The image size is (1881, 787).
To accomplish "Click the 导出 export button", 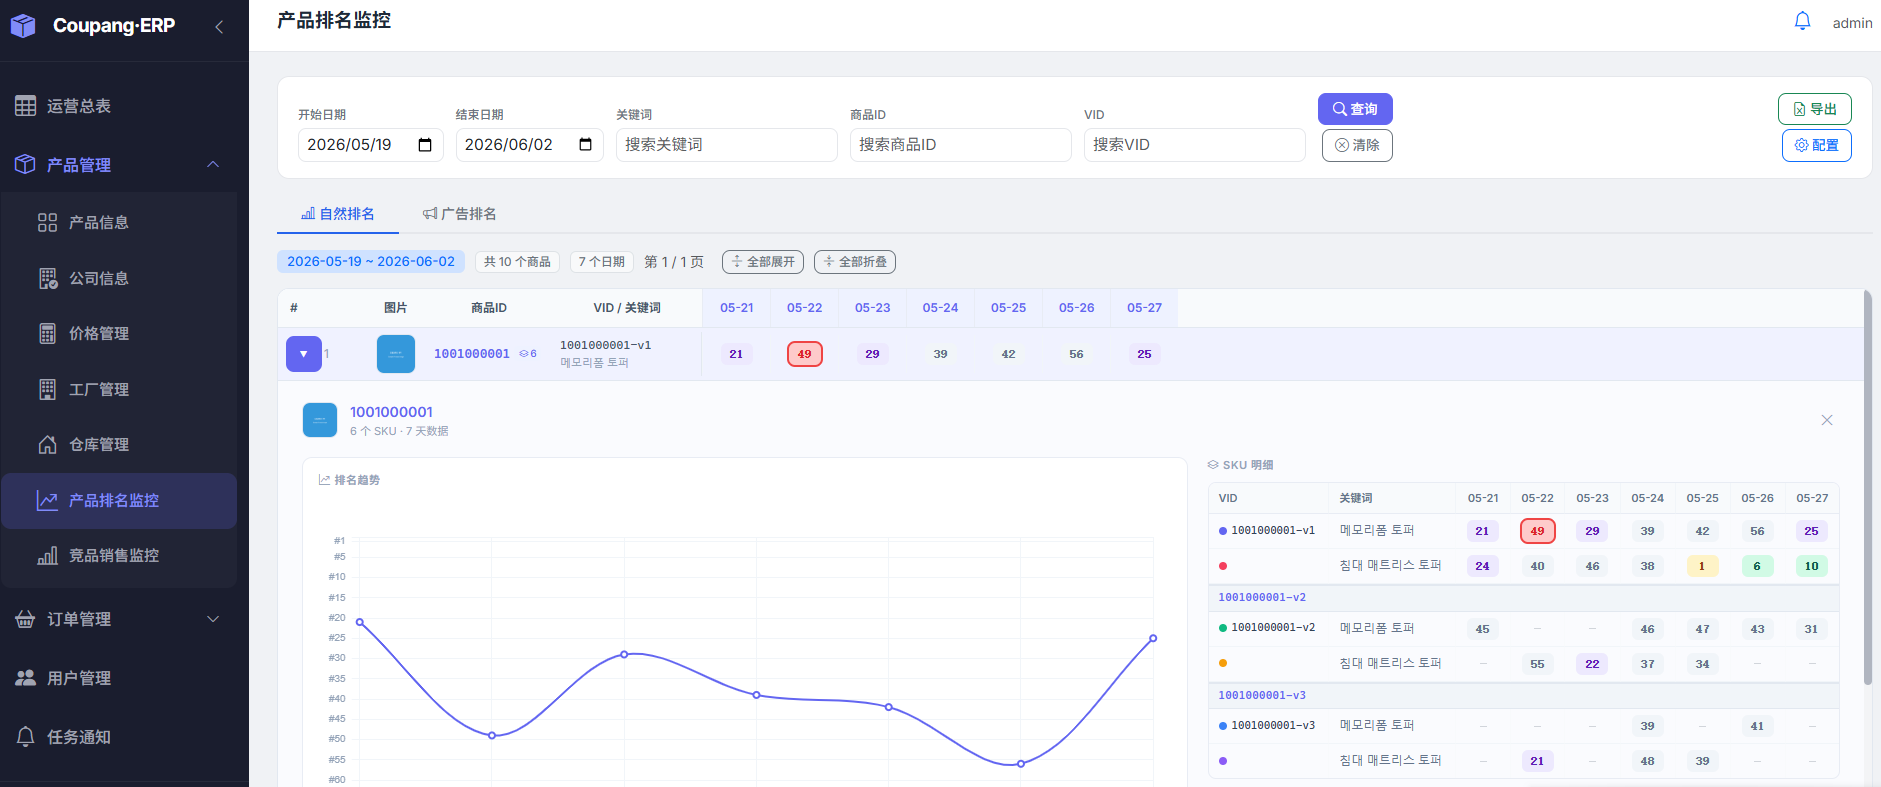I will [x=1815, y=109].
